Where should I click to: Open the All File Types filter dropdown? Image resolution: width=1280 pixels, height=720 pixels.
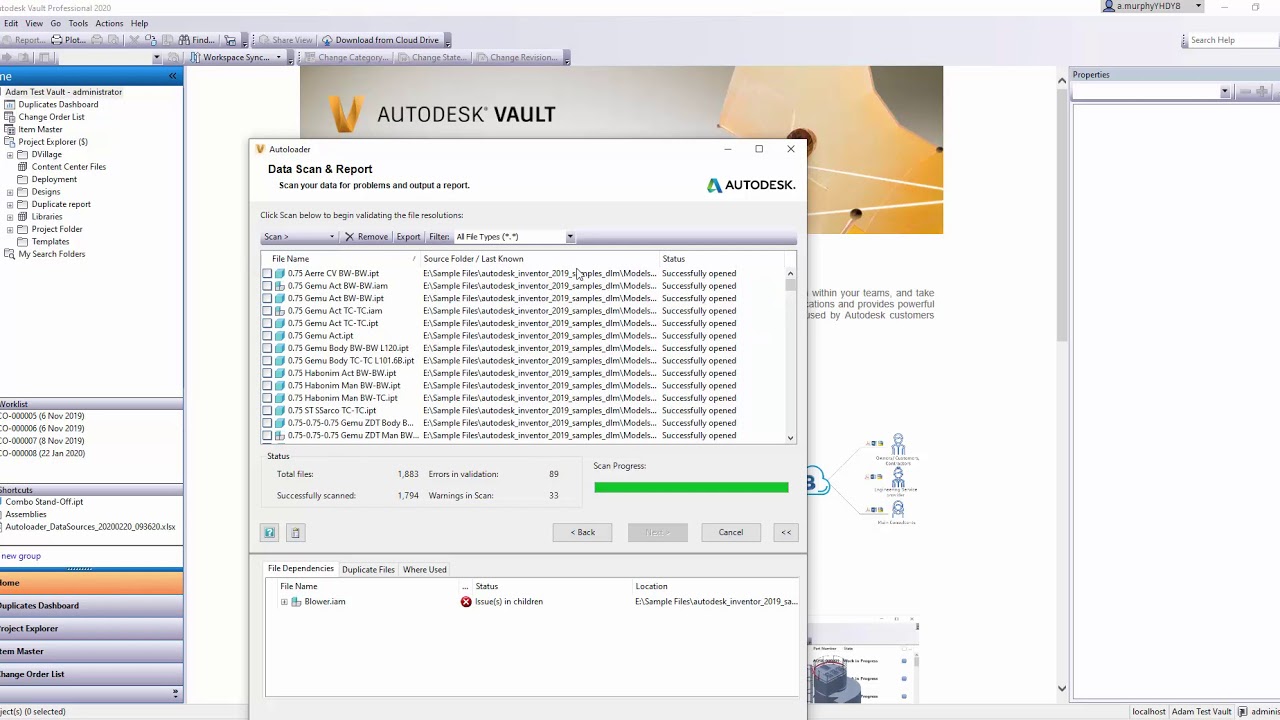tap(570, 237)
